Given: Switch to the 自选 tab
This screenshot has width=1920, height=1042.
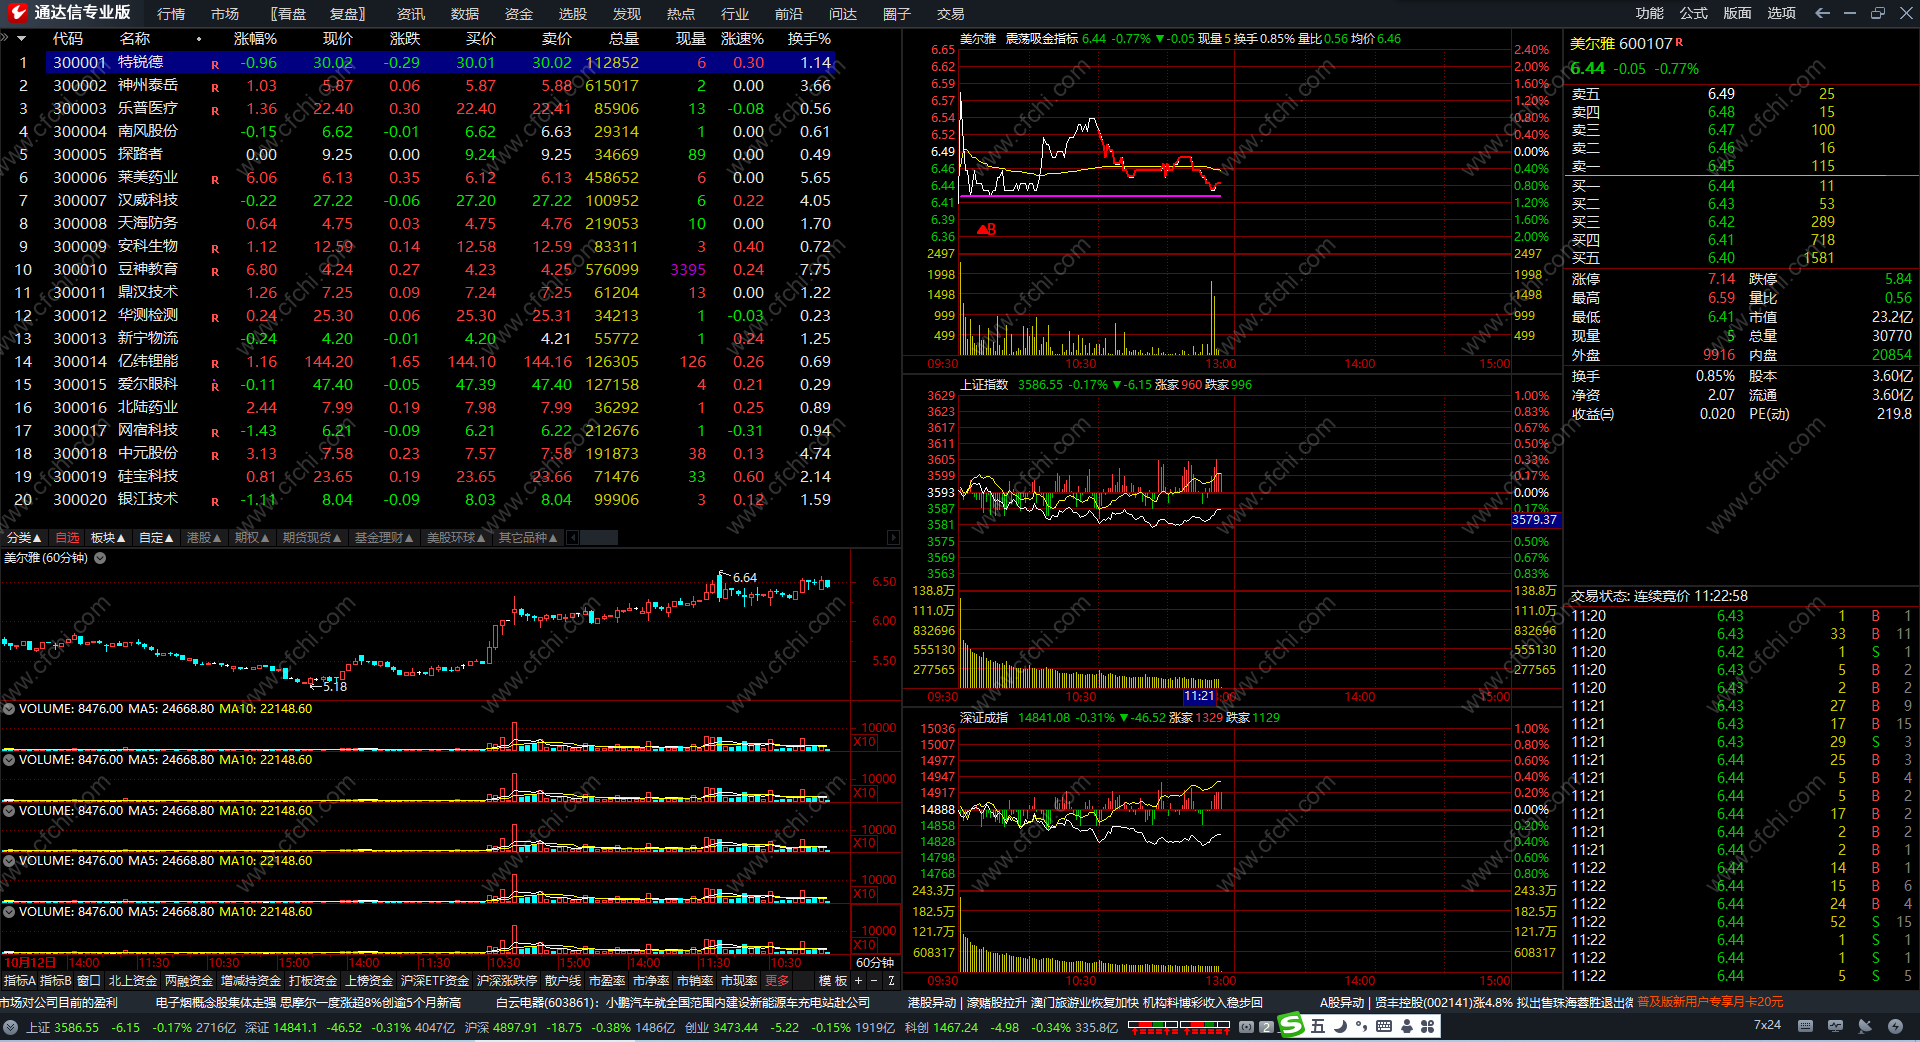Looking at the screenshot, I should (x=67, y=538).
